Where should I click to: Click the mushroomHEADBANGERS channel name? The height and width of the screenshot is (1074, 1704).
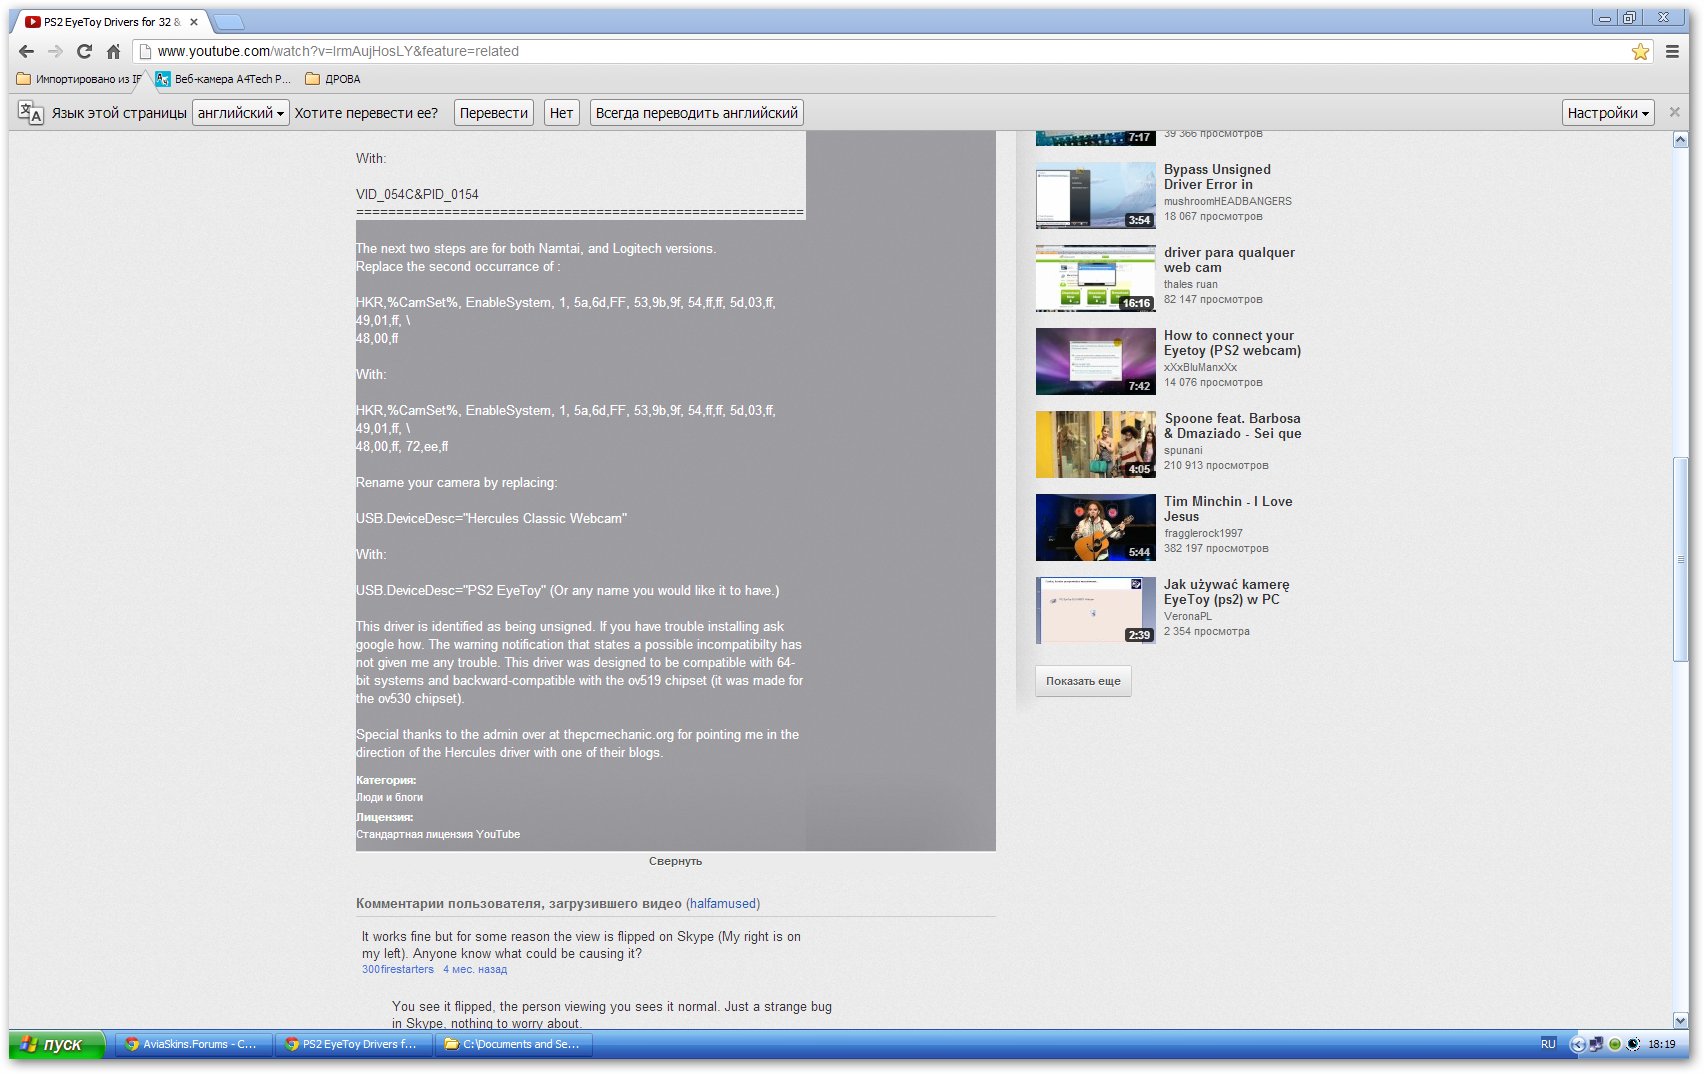[x=1227, y=201]
